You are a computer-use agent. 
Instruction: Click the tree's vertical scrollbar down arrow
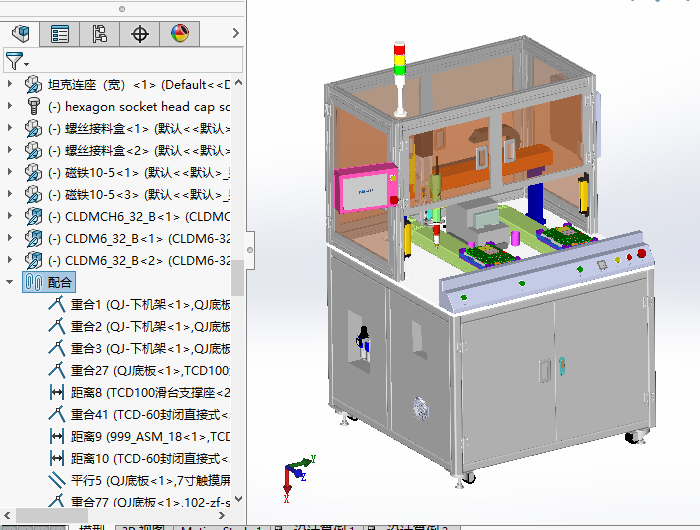pyautogui.click(x=238, y=499)
